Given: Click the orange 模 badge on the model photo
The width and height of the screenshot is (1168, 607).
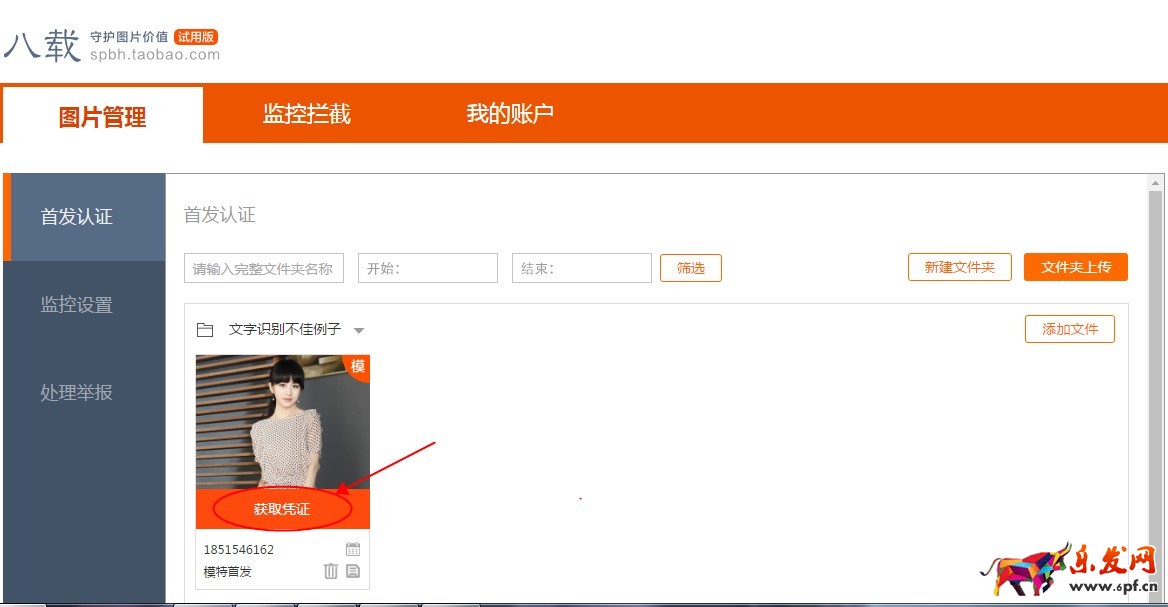Looking at the screenshot, I should coord(357,368).
